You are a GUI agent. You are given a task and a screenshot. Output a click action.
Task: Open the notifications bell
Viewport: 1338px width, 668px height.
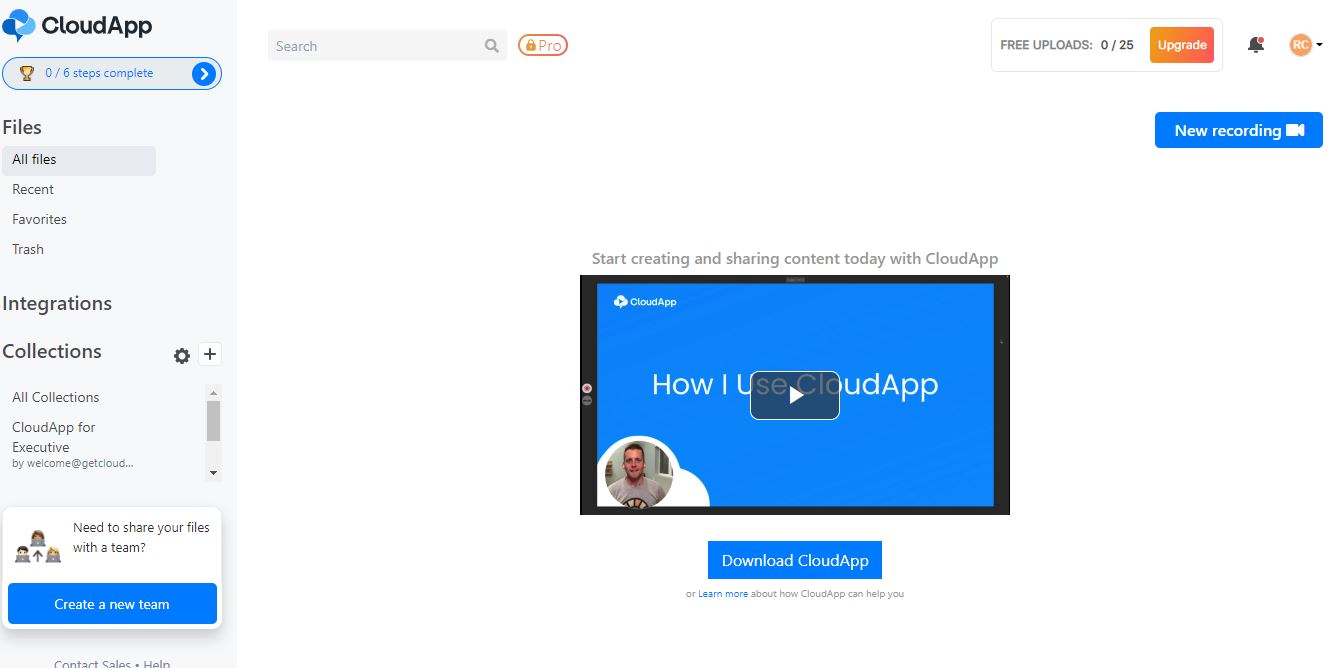(x=1256, y=45)
